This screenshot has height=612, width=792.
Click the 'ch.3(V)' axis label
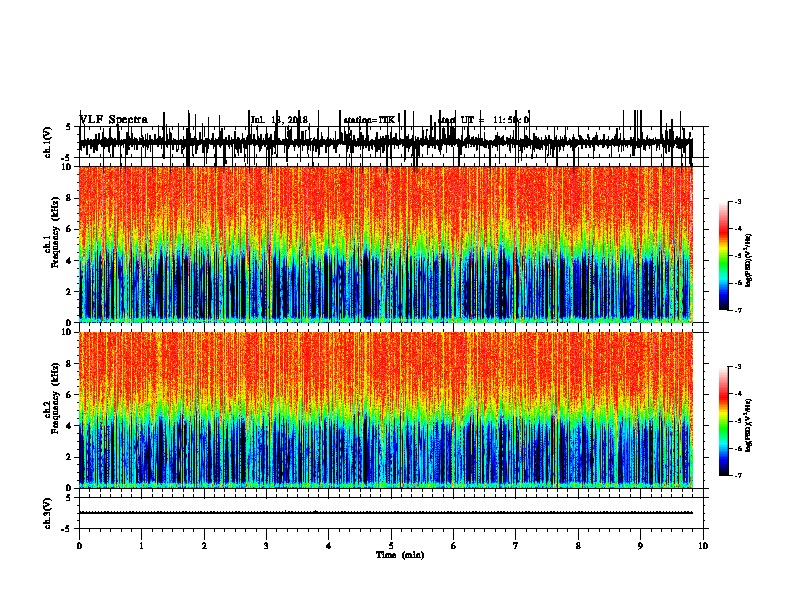tap(48, 513)
